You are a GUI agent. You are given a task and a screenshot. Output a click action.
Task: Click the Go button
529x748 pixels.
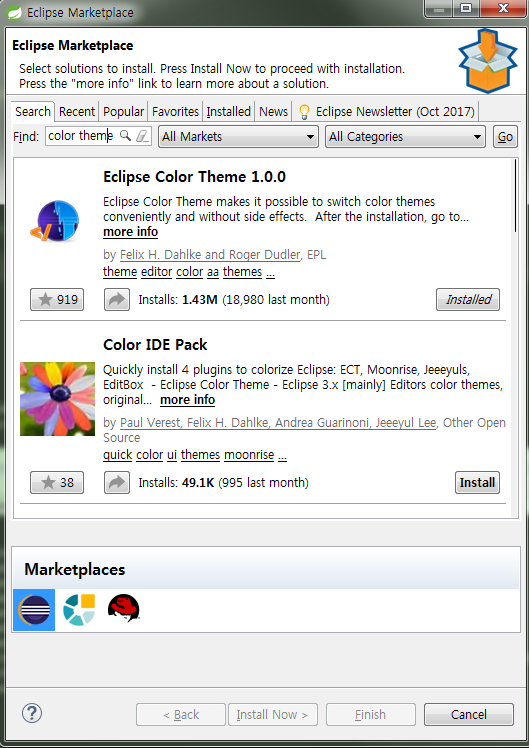coord(505,136)
